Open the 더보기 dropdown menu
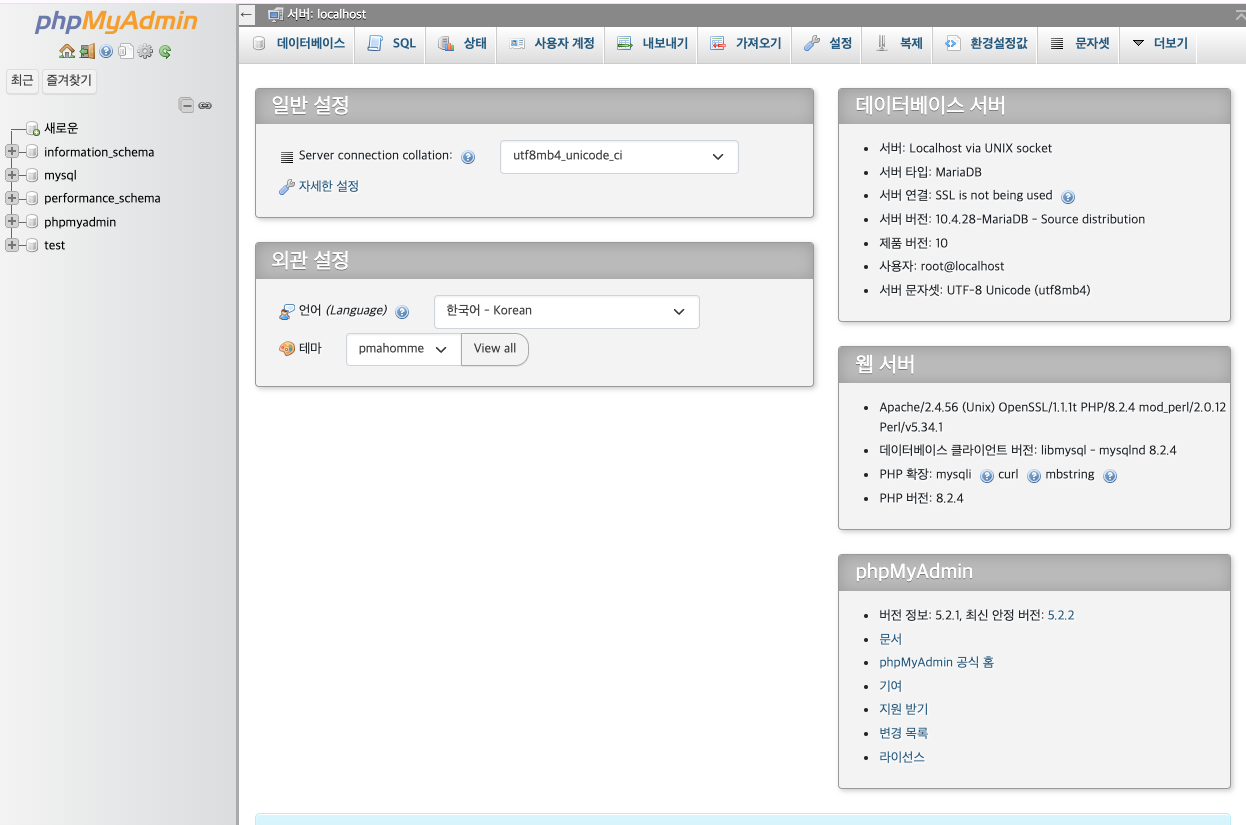This screenshot has height=825, width=1246. point(1159,44)
